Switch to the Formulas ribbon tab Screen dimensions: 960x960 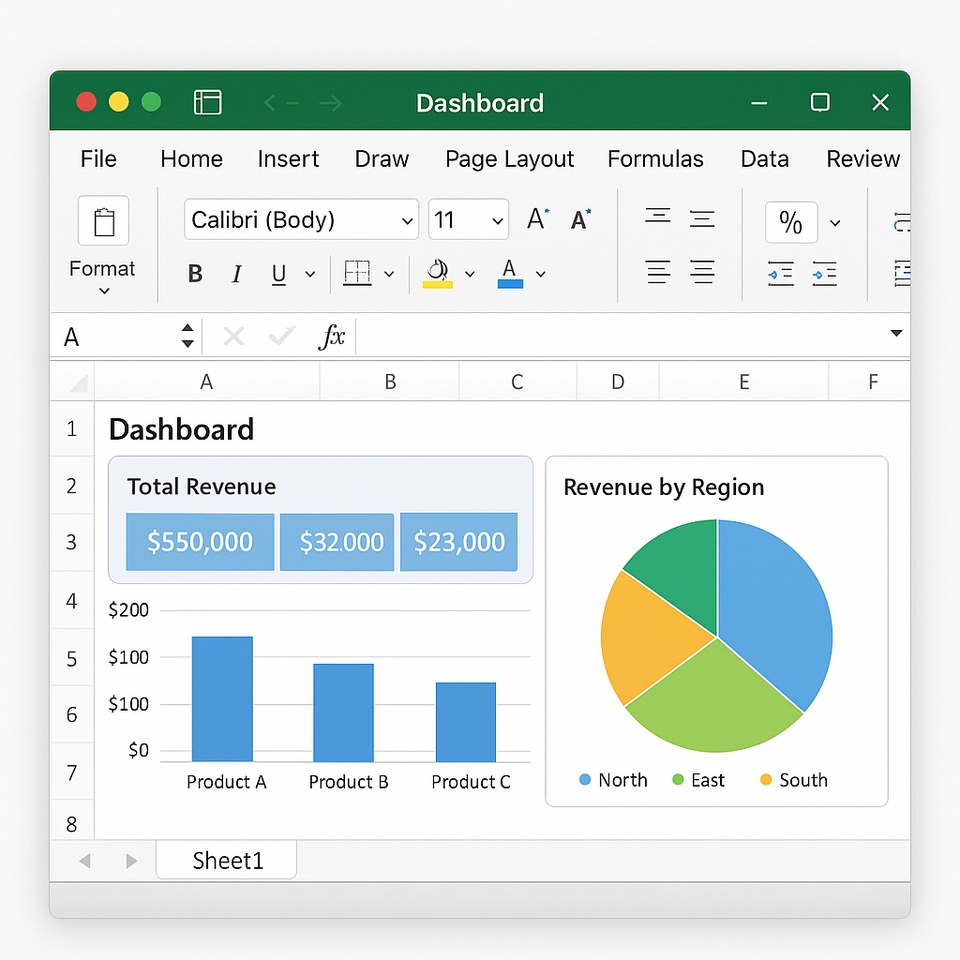point(655,159)
